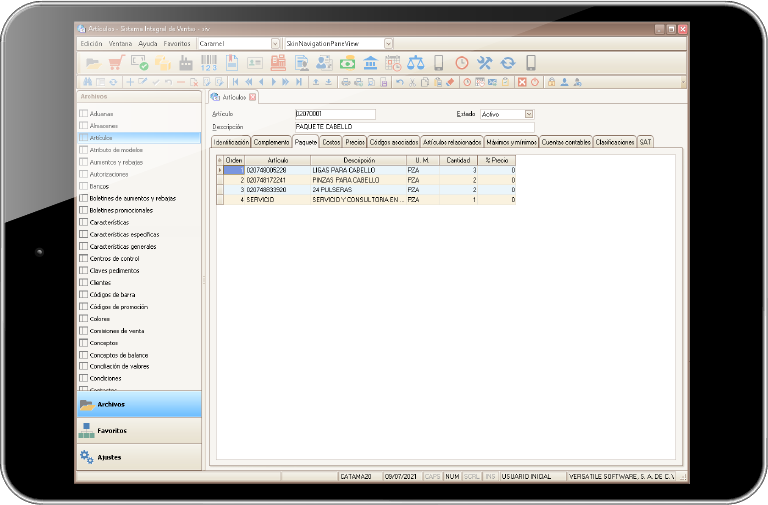Select the 24 PULSERAS row
The image size is (768, 505).
click(x=366, y=190)
